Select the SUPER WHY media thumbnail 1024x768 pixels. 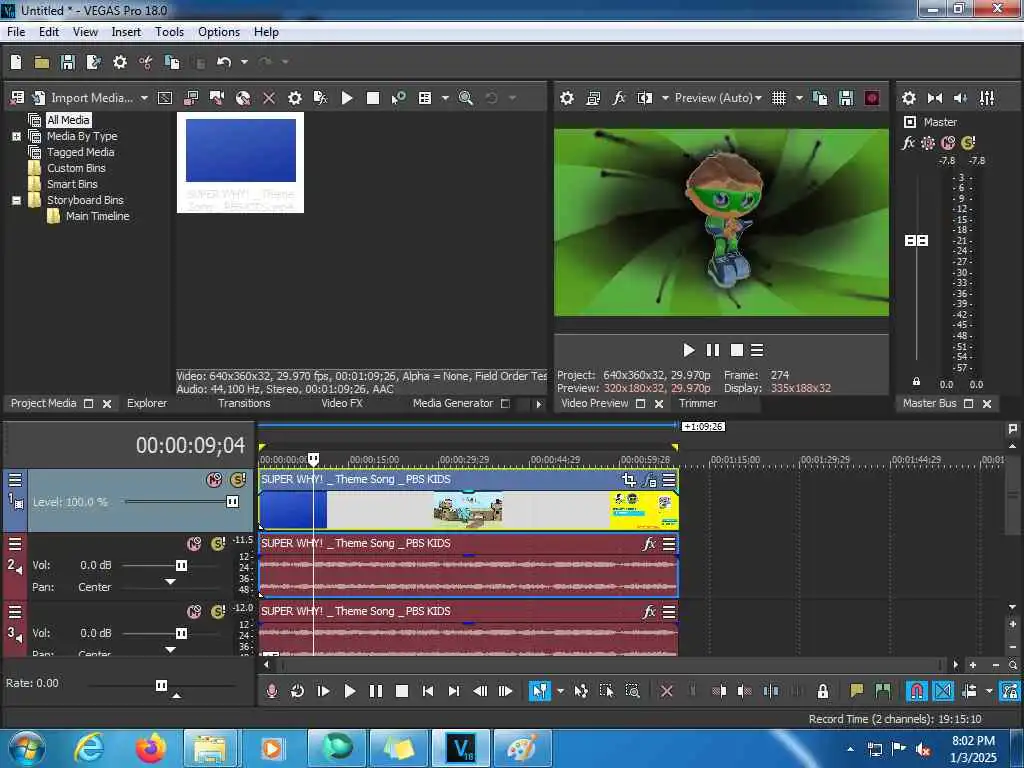click(x=240, y=163)
